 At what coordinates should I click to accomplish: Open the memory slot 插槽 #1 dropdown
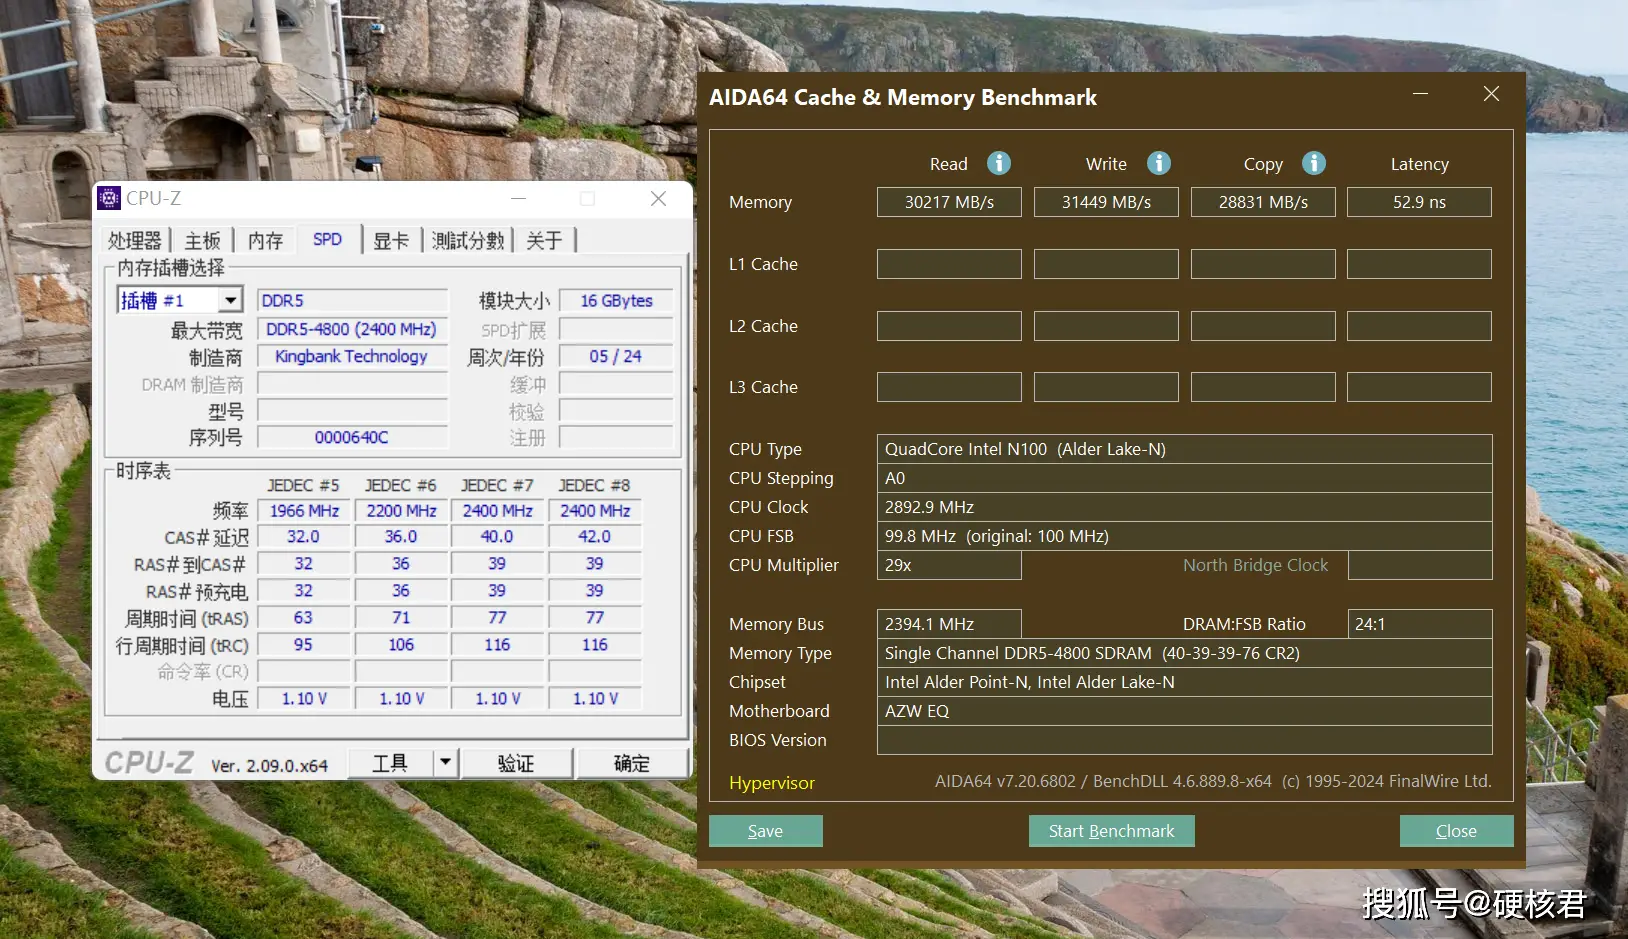[x=231, y=300]
